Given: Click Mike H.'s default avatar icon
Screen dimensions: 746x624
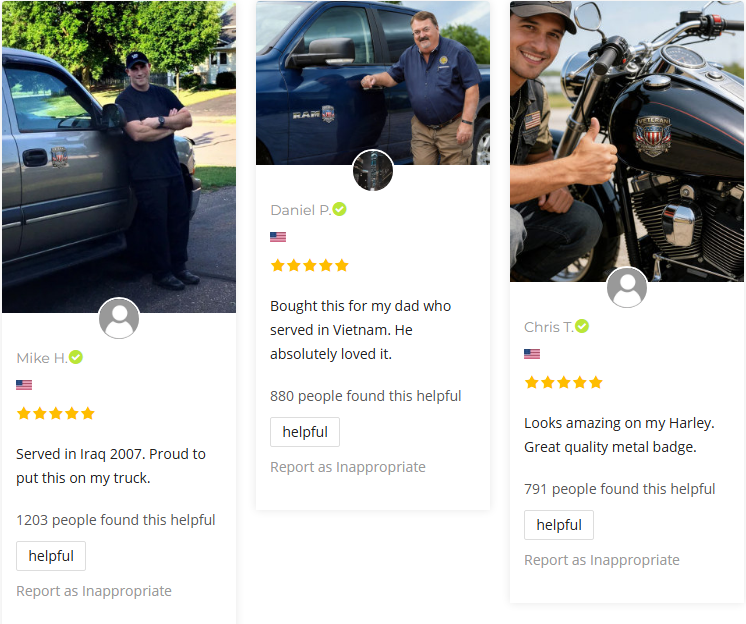Looking at the screenshot, I should point(119,318).
